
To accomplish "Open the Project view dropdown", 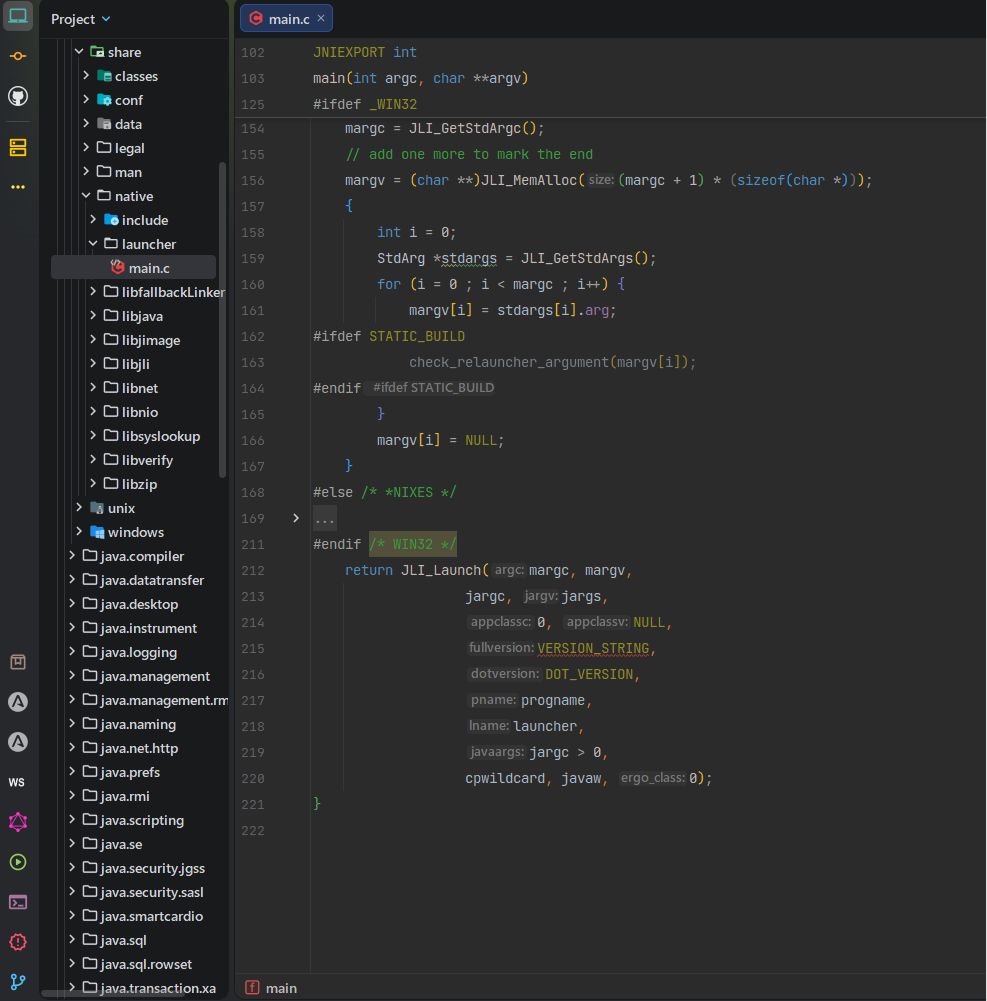I will click(x=81, y=19).
